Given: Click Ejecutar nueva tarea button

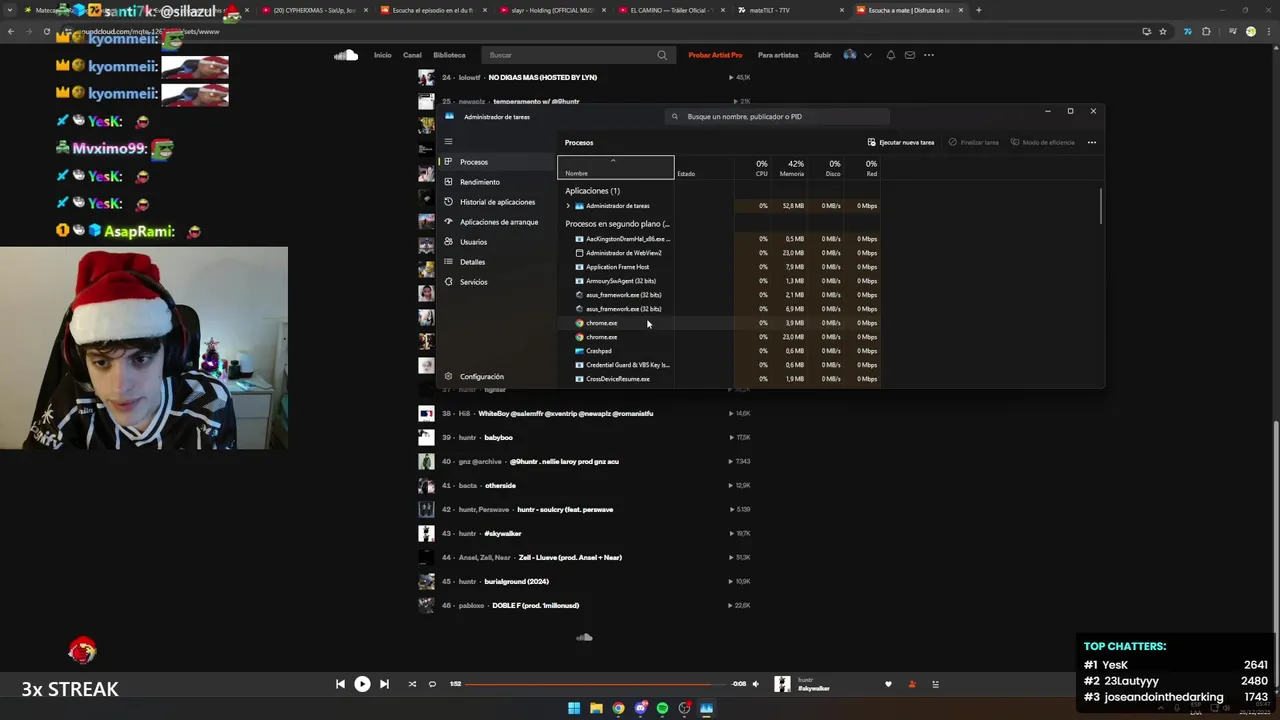Looking at the screenshot, I should click(901, 142).
